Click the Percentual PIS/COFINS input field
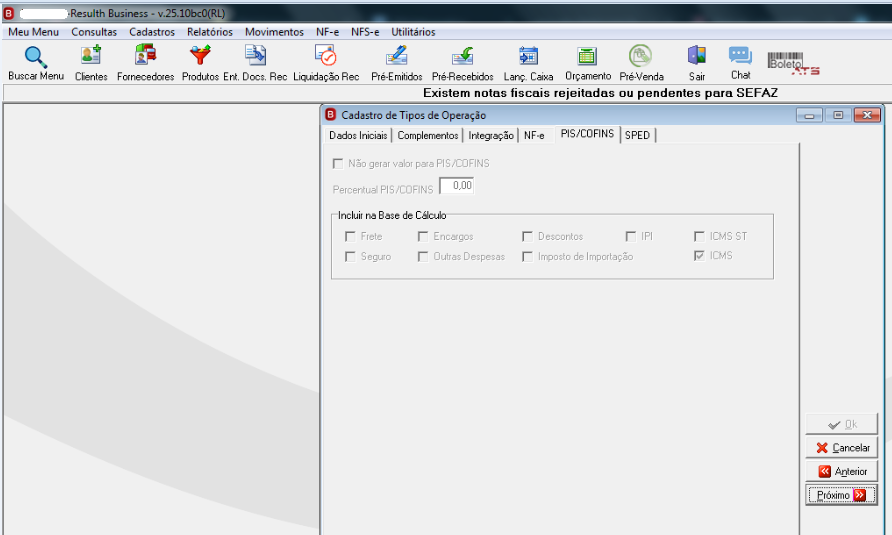892x535 pixels. [x=457, y=186]
